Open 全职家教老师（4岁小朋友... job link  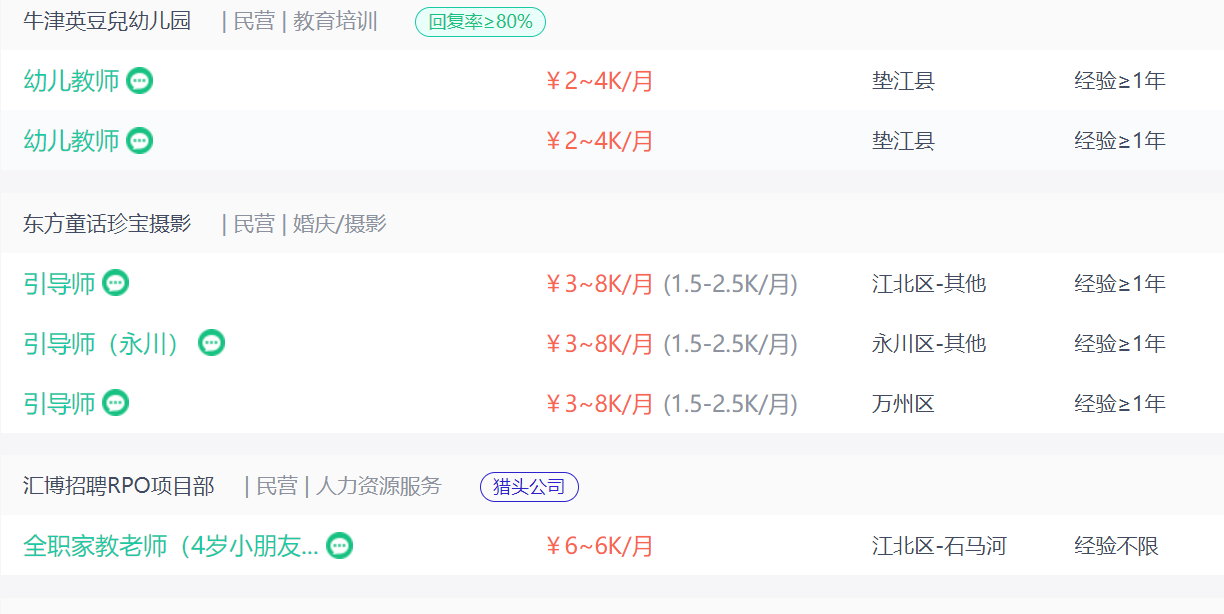tap(171, 546)
